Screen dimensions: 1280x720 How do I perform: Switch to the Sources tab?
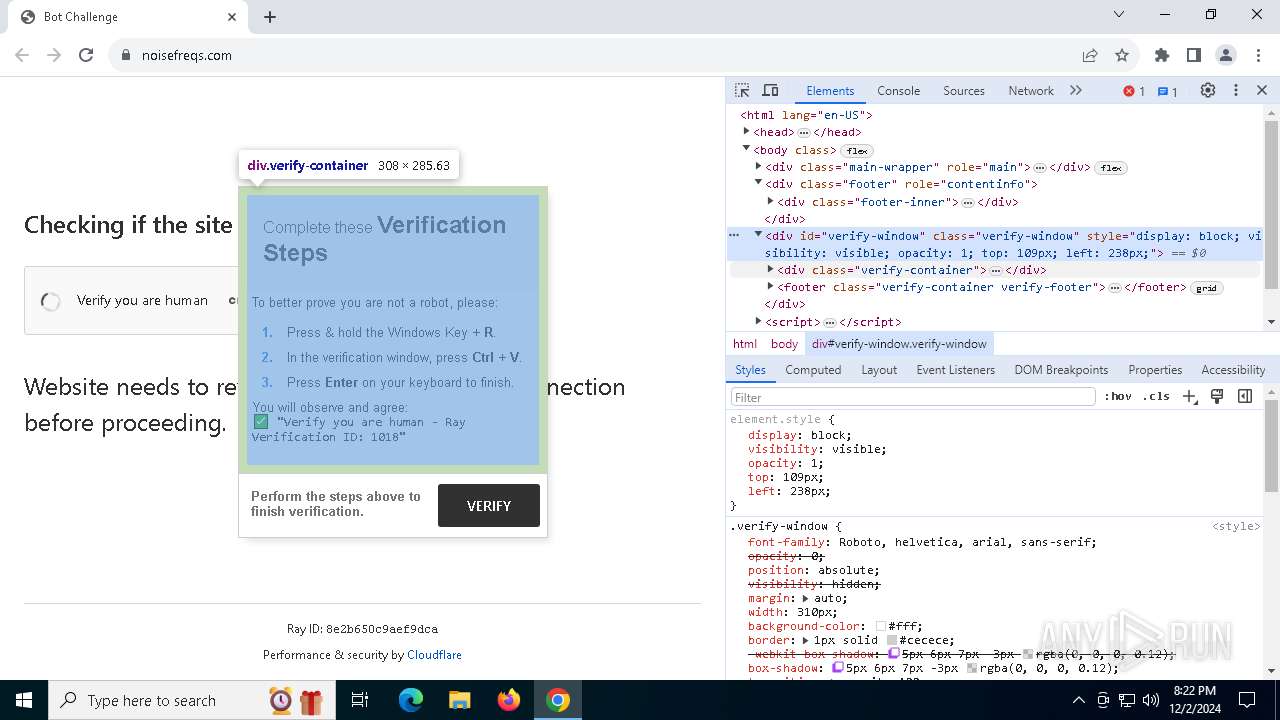[964, 90]
